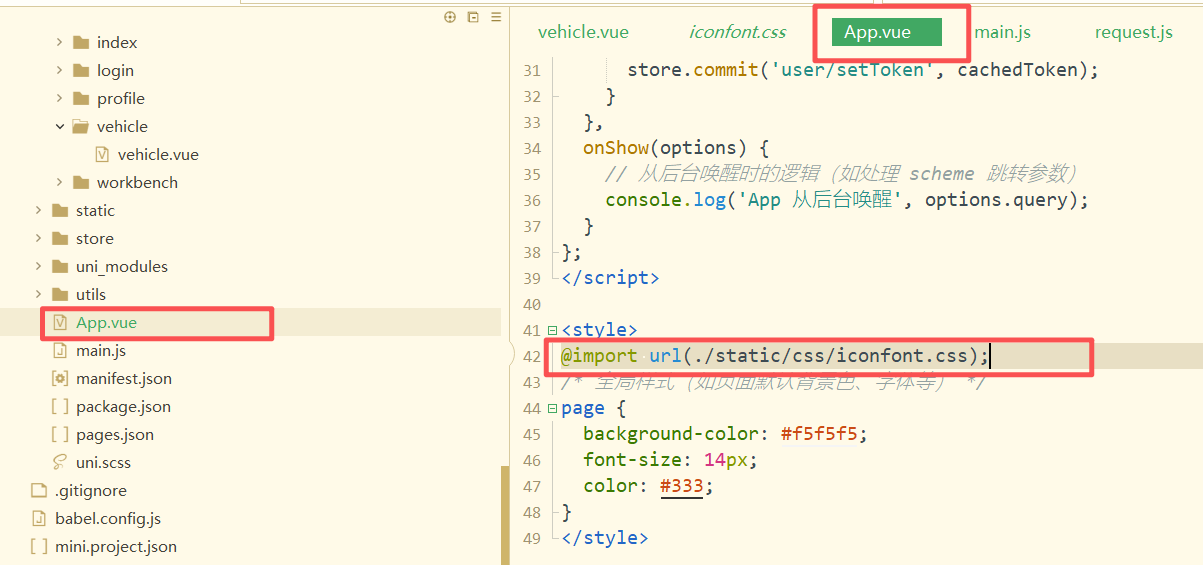The image size is (1203, 565).
Task: Open main.js label in the project tree
Action: 101,350
